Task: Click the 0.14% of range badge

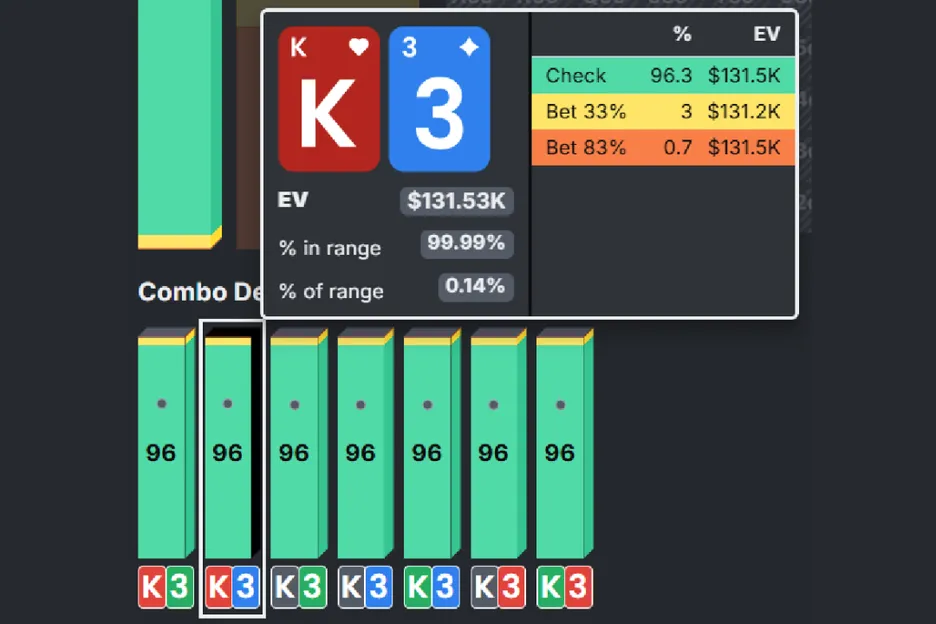Action: (x=476, y=287)
